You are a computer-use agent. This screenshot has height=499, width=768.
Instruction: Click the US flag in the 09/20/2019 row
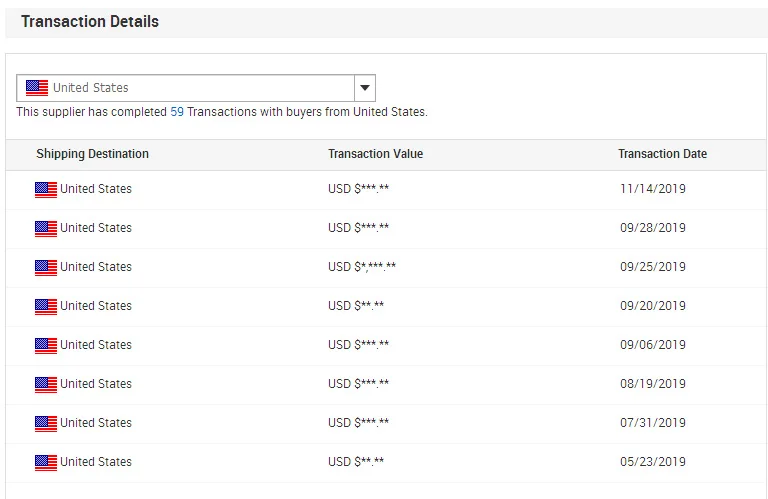[x=46, y=307]
